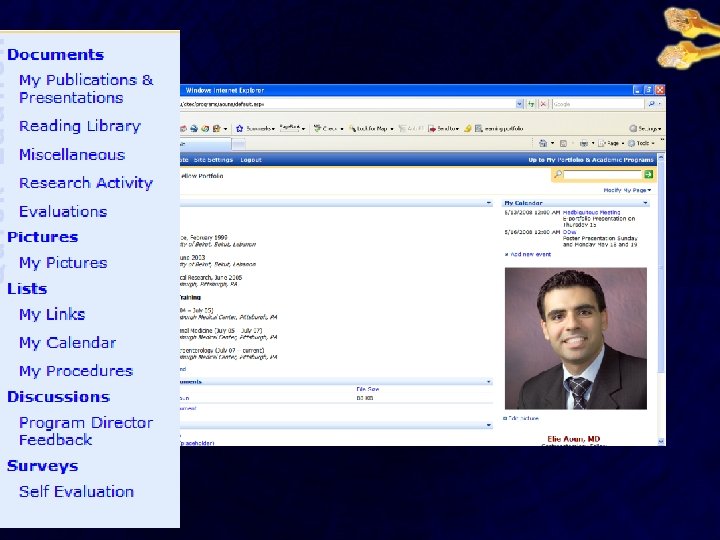Screen dimensions: 720x540
Task: Open the Medbiquitous Meeting calendar event
Action: pyautogui.click(x=591, y=213)
